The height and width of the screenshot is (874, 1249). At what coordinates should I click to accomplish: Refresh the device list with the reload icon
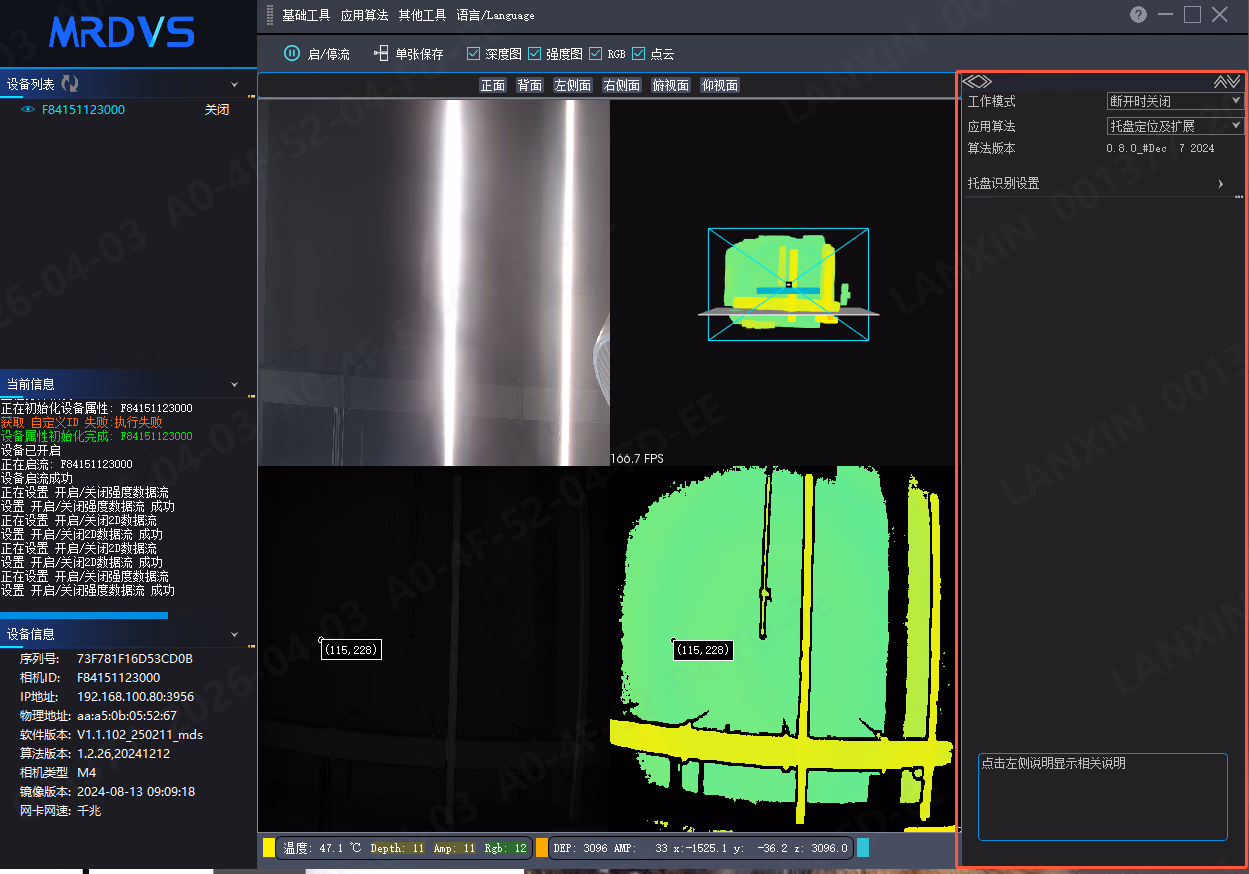[x=70, y=84]
